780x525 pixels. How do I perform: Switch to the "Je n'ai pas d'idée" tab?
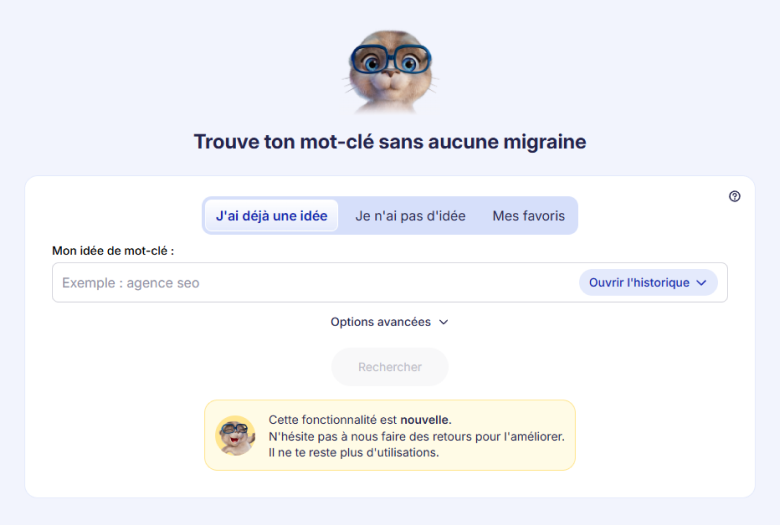410,216
